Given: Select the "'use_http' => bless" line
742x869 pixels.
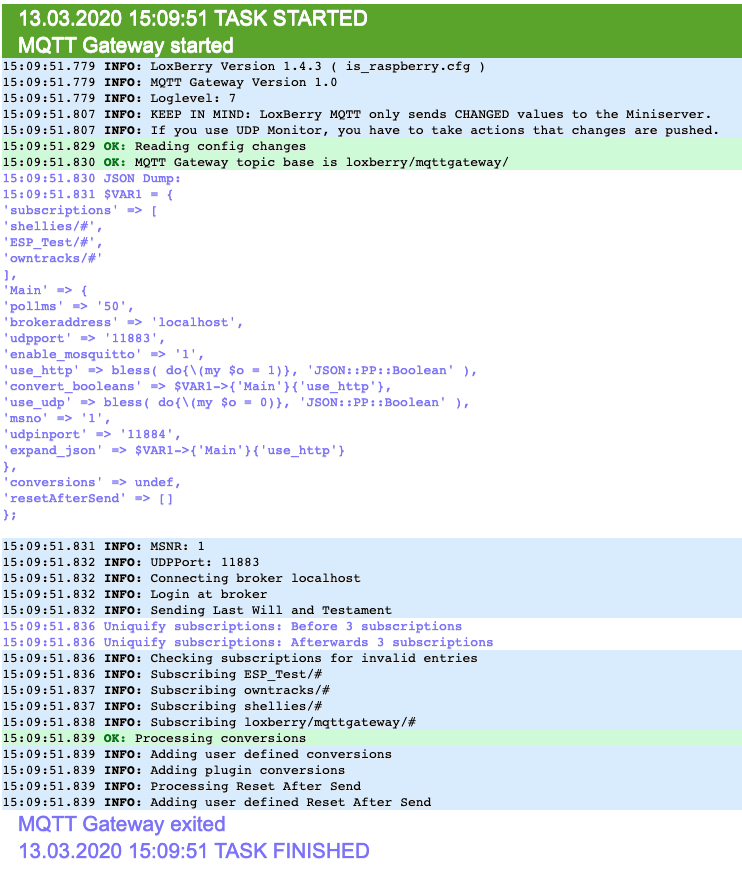Looking at the screenshot, I should click(240, 371).
